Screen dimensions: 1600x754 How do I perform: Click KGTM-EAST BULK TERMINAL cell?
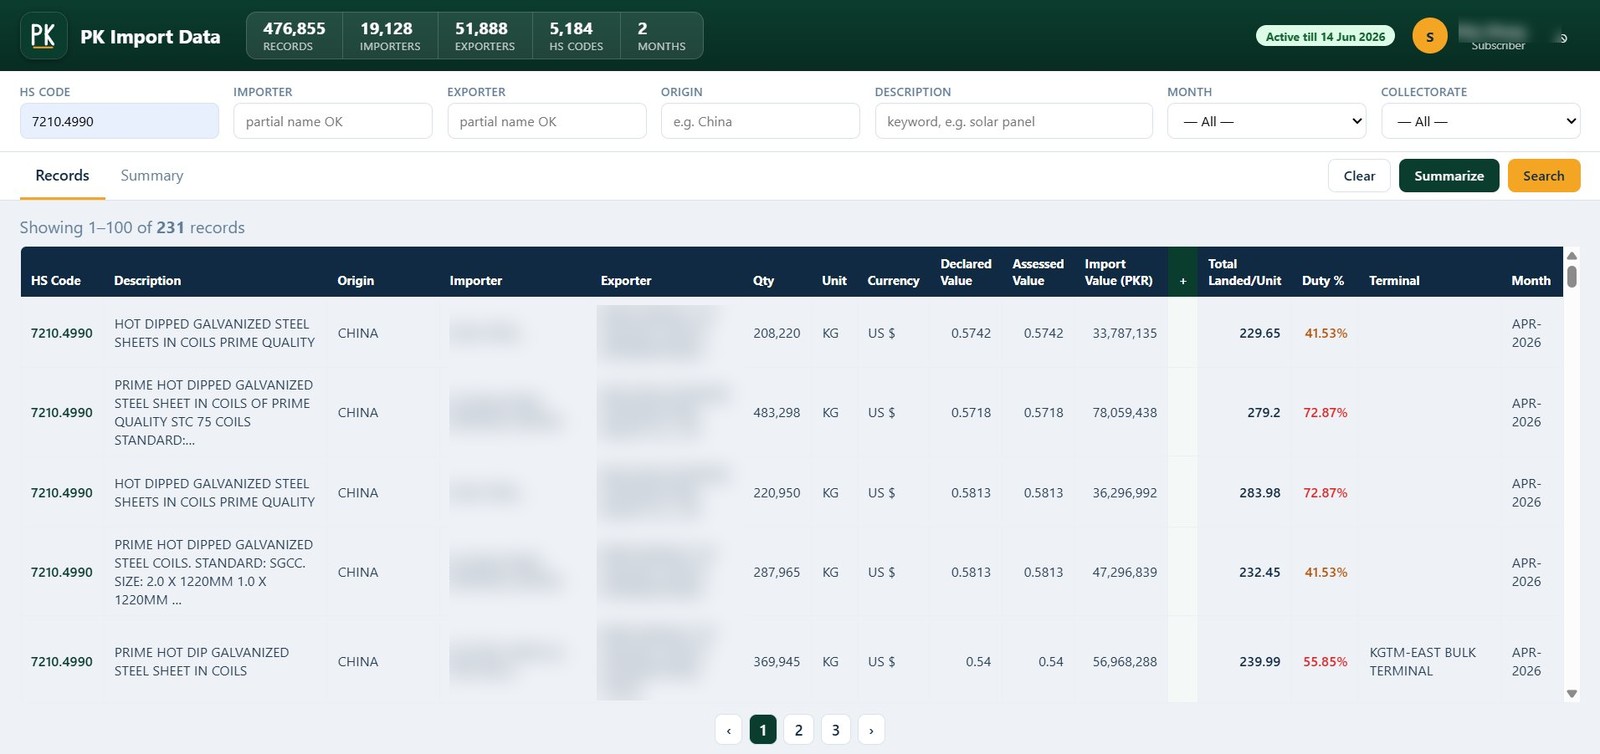(1422, 662)
